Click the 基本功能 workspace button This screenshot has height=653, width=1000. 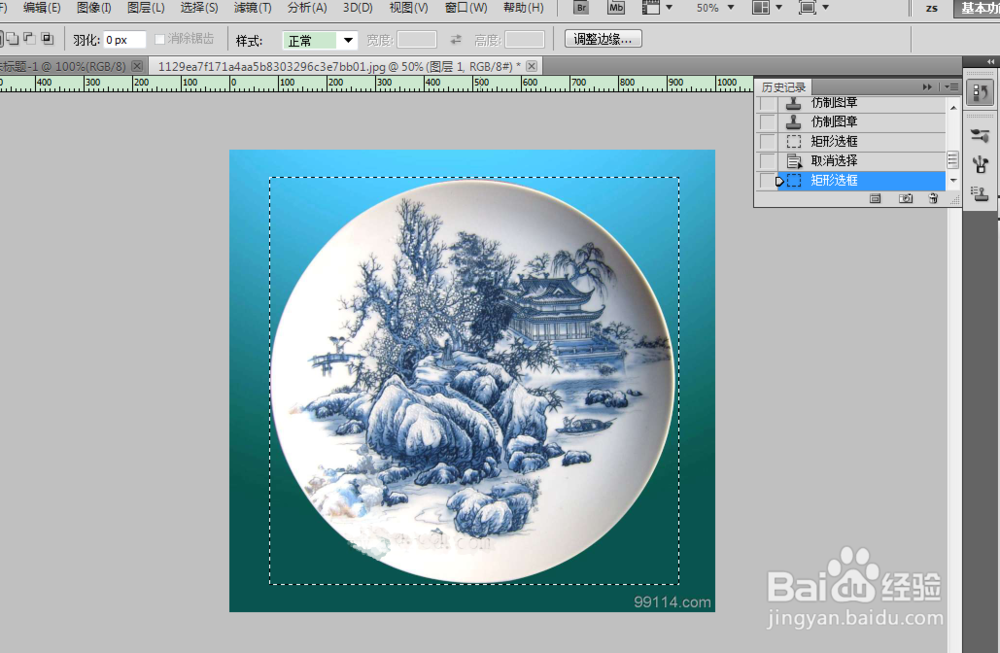point(976,8)
